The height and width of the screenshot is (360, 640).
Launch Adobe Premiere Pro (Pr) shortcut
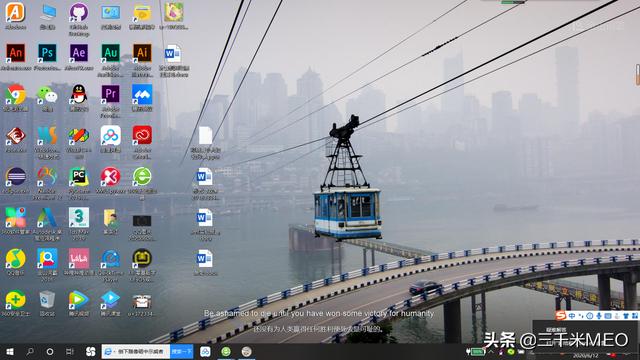[x=111, y=94]
